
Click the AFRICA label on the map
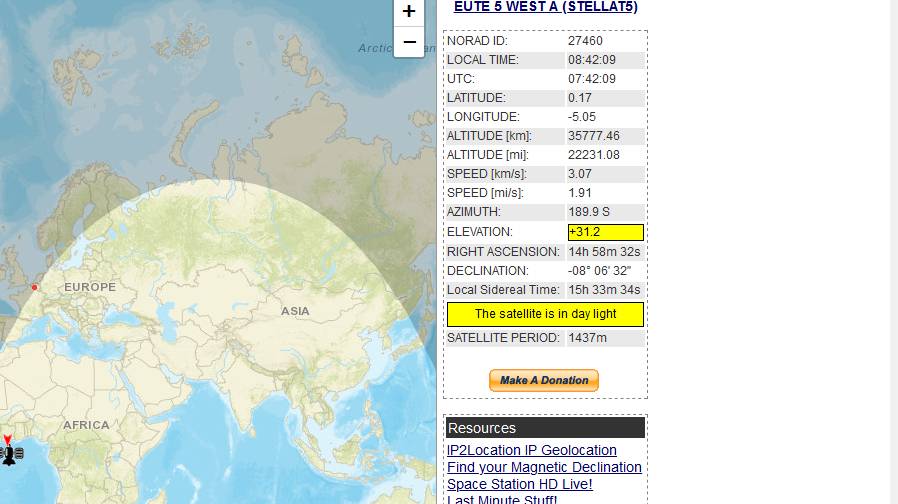86,425
